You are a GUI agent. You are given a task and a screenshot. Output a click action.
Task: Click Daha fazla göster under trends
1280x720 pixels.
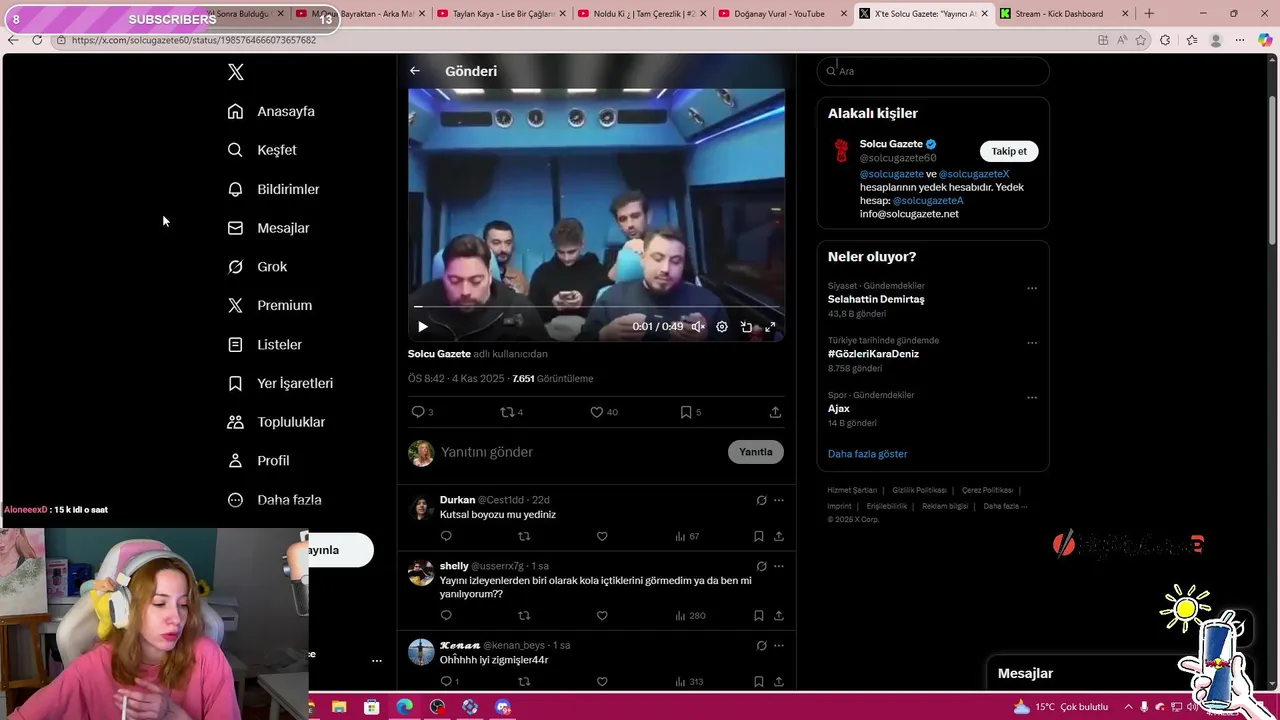click(867, 454)
